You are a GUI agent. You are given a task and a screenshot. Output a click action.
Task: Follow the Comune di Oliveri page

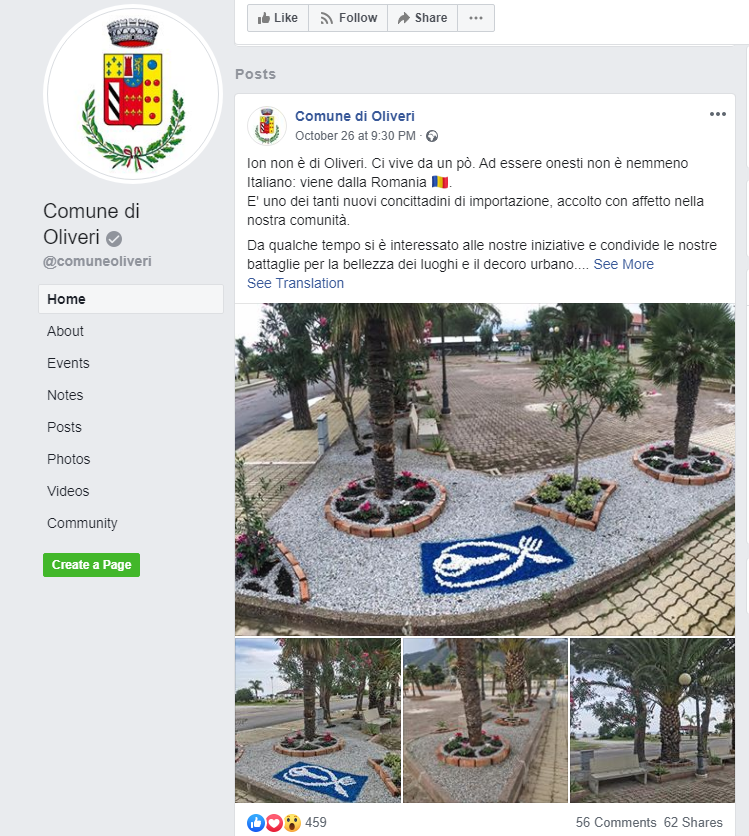348,18
